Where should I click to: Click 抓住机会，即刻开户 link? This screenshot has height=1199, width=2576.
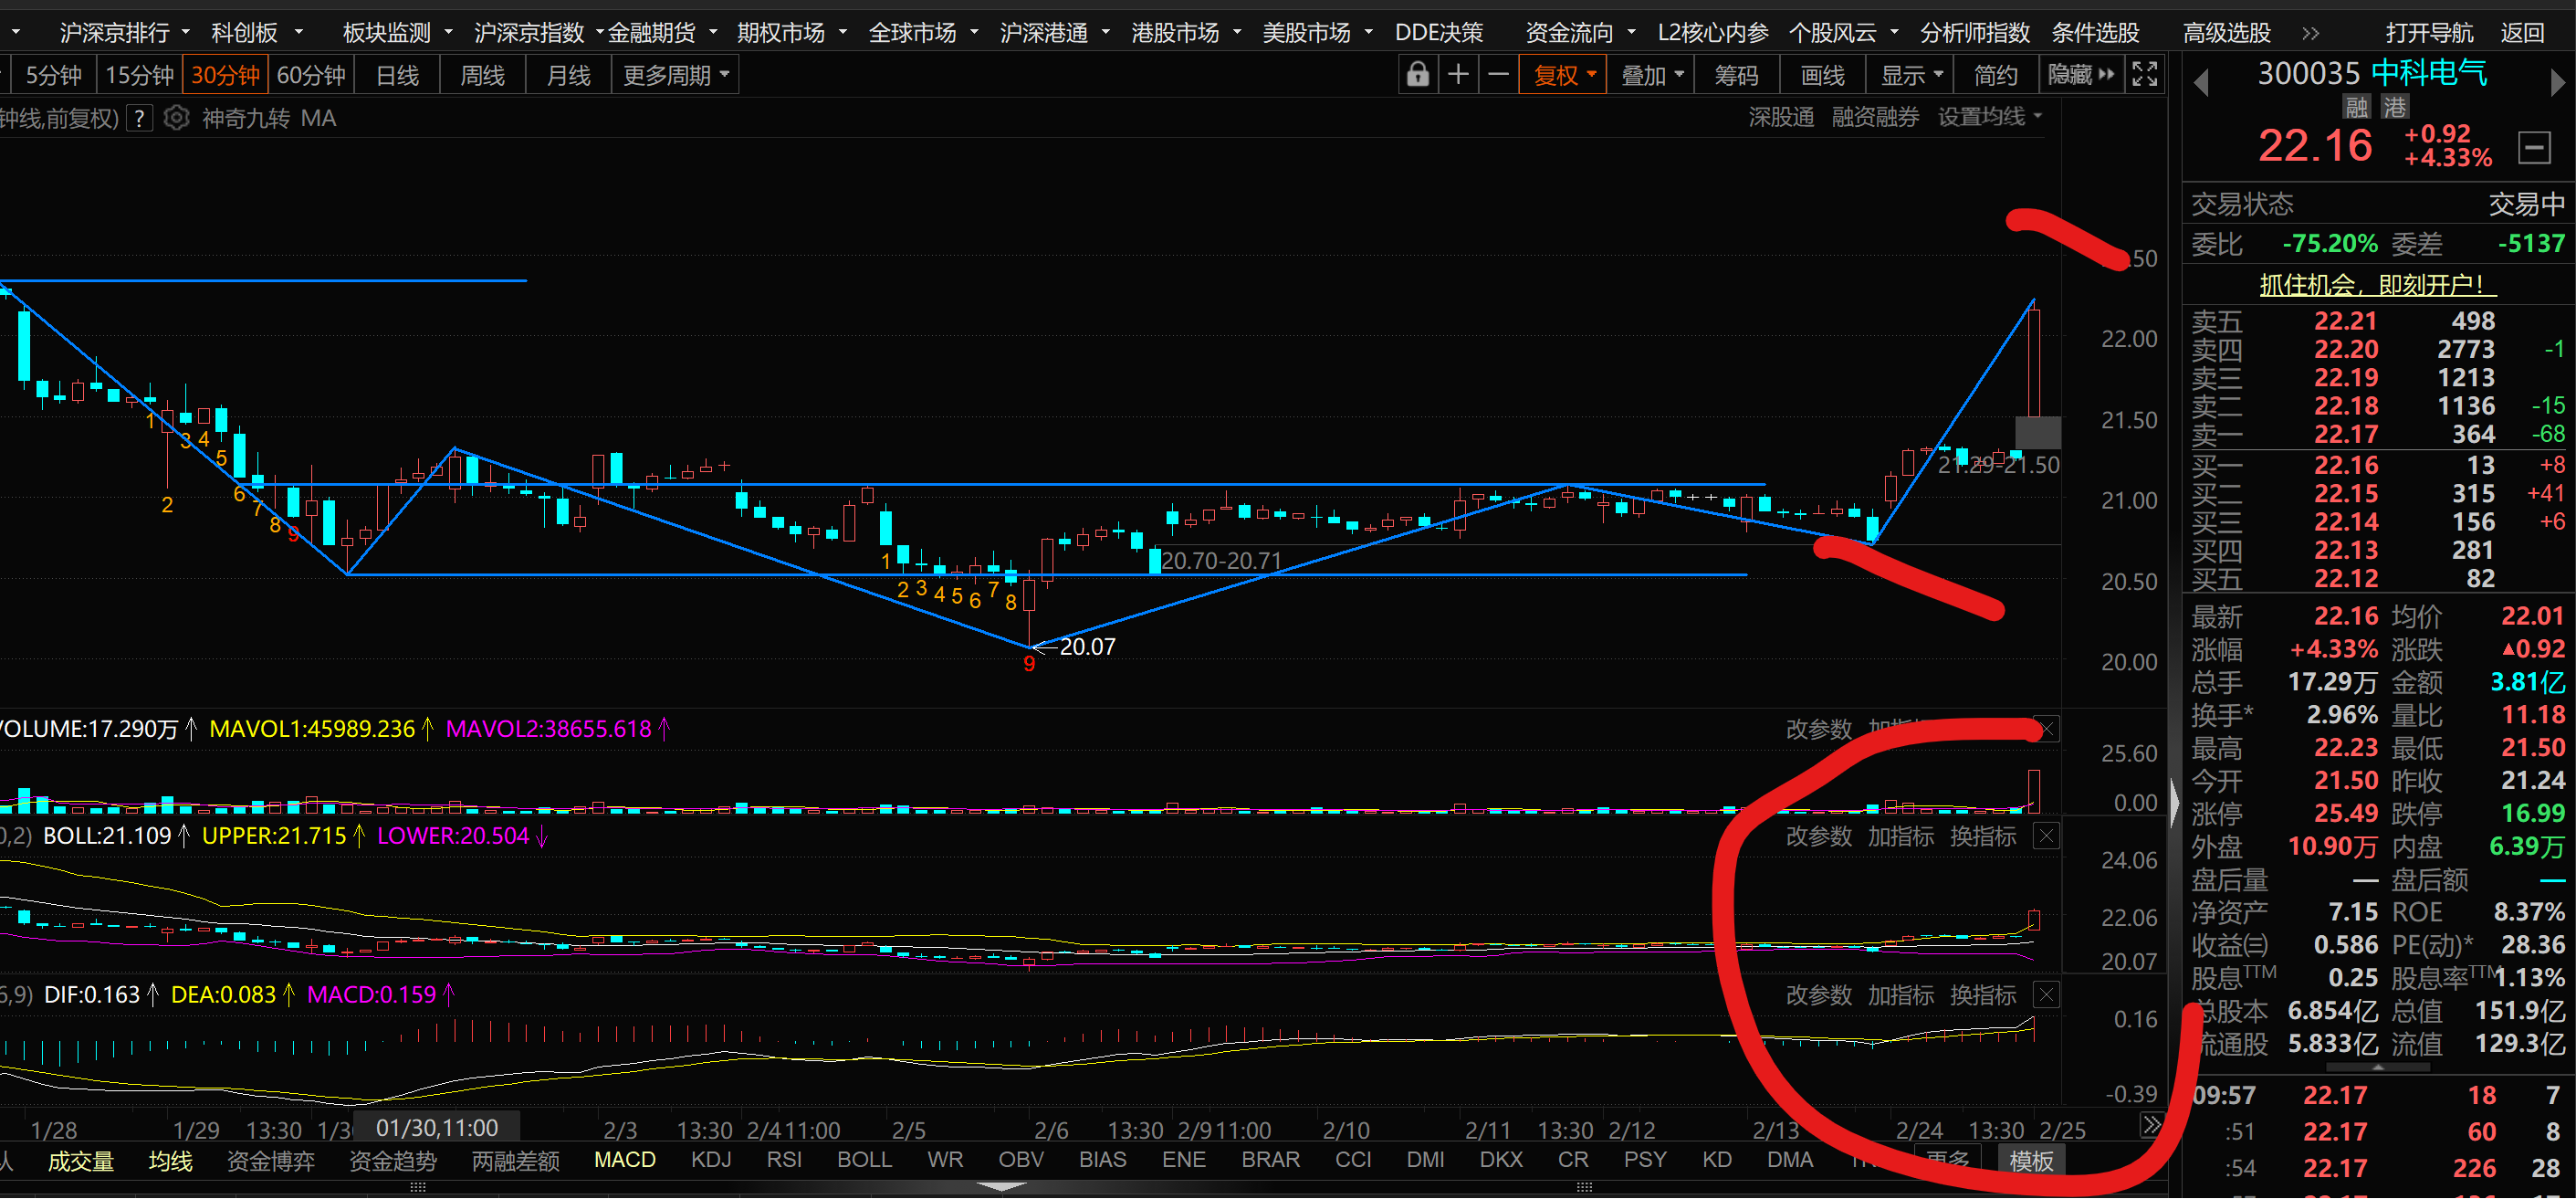2377,285
